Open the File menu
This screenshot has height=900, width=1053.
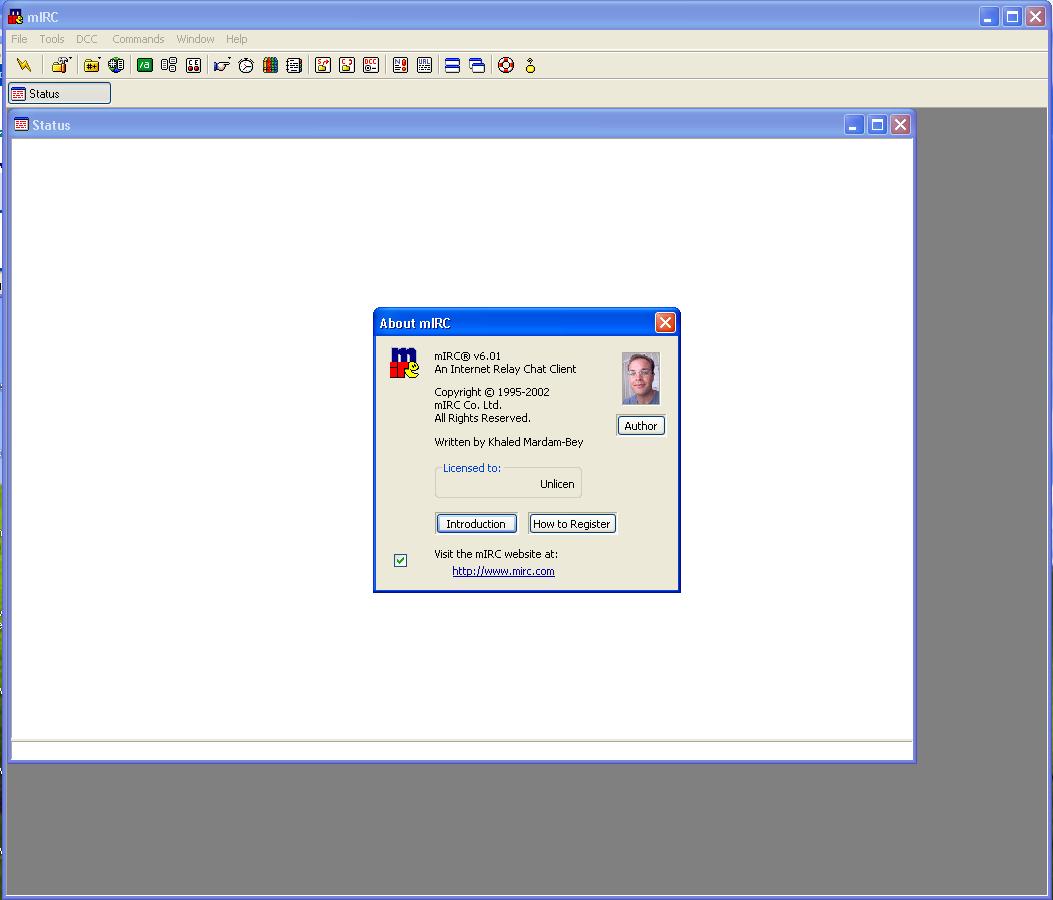click(x=19, y=39)
